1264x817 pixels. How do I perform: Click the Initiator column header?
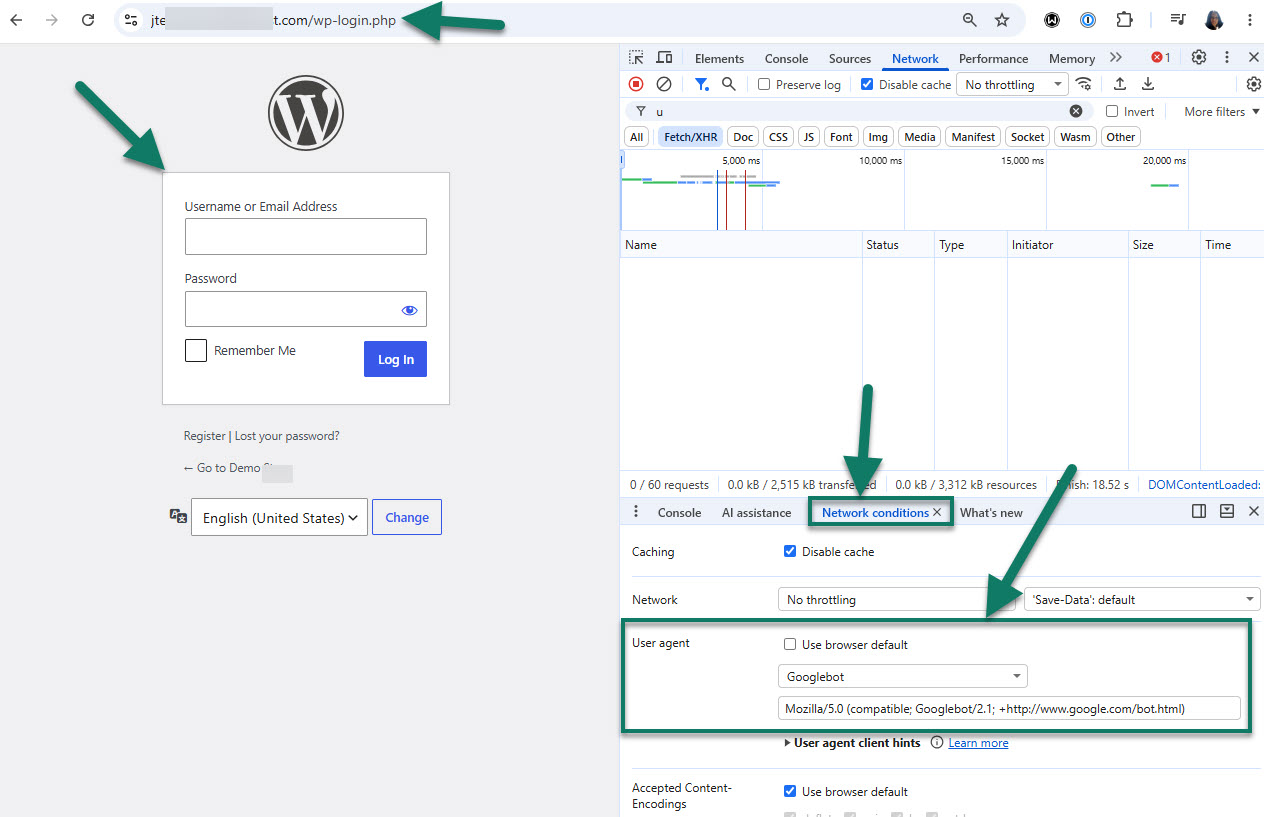click(1067, 244)
